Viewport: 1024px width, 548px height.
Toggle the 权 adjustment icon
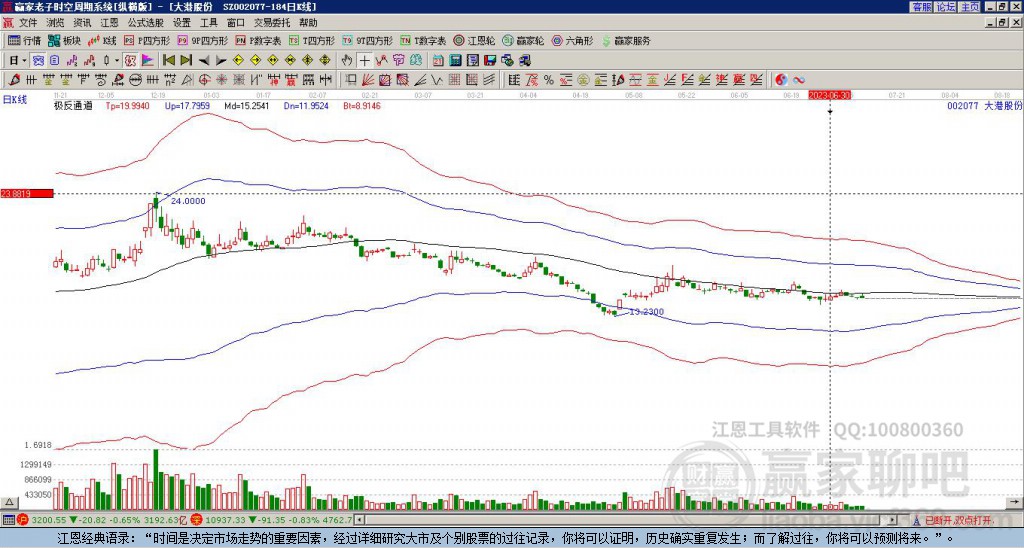click(130, 61)
